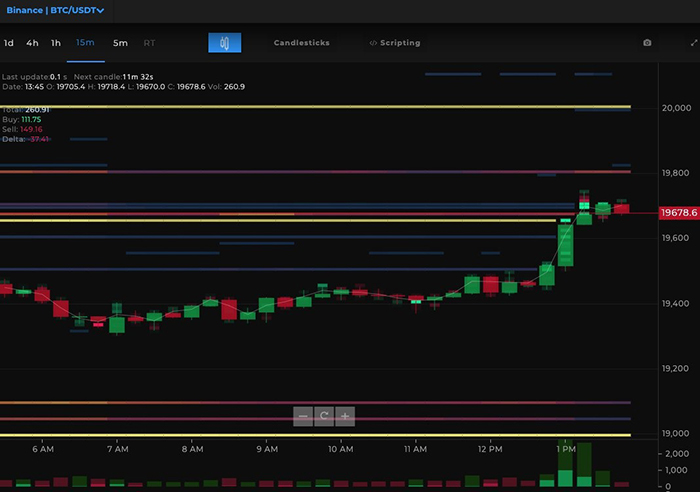Reset chart zoom with the refresh icon

click(x=324, y=416)
